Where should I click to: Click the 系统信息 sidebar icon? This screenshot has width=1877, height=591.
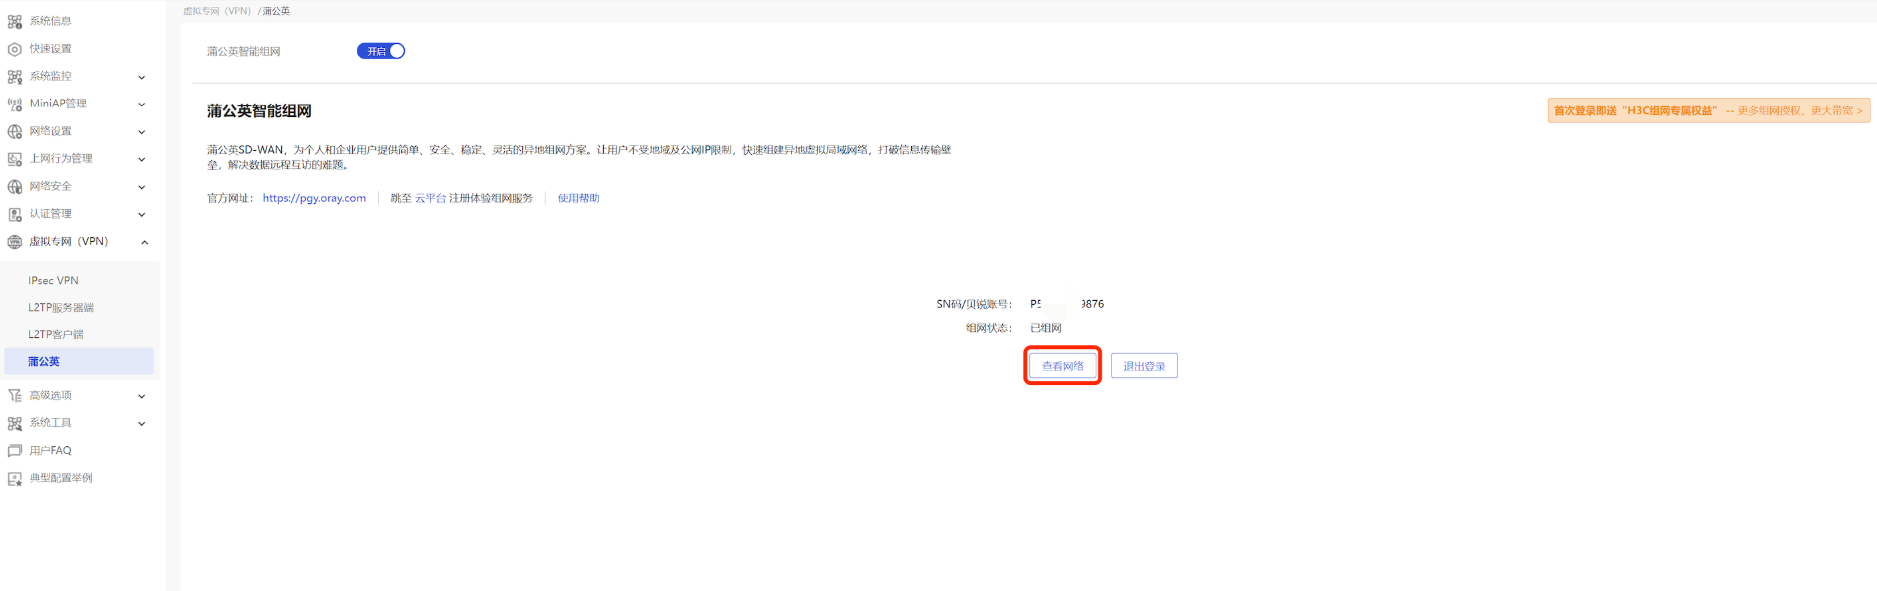15,21
